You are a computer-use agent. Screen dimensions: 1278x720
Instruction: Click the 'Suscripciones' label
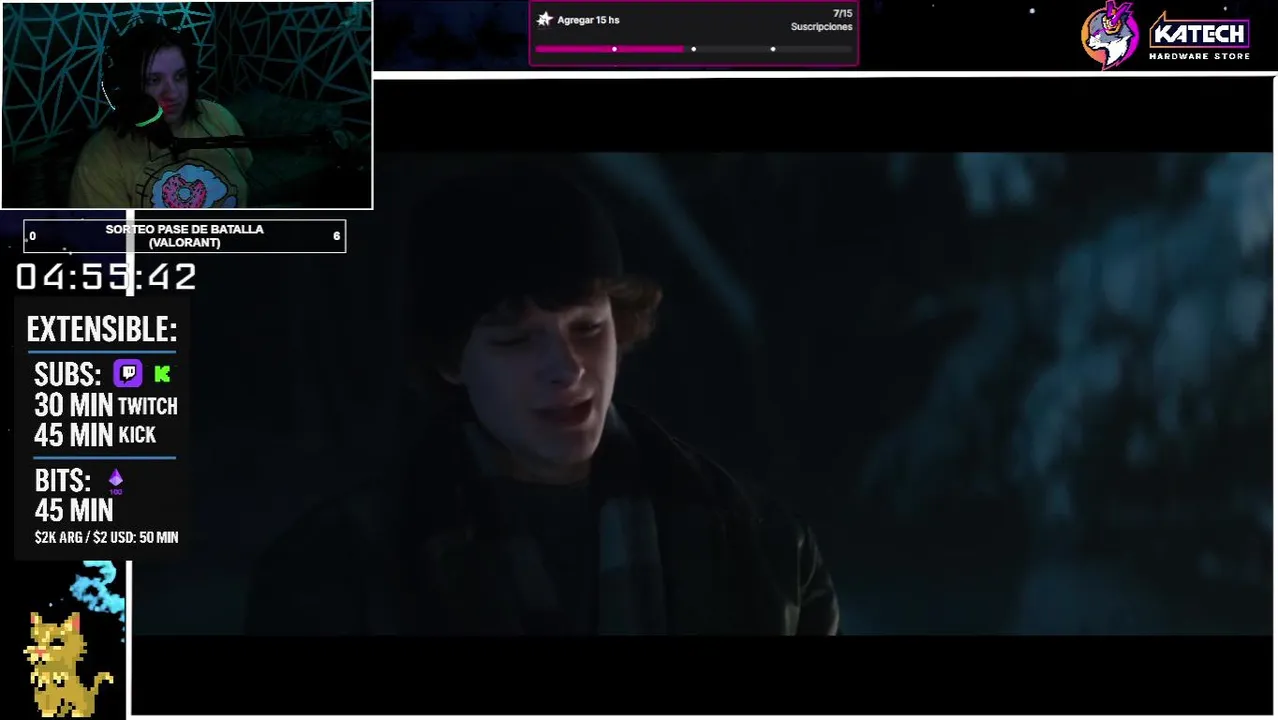821,27
